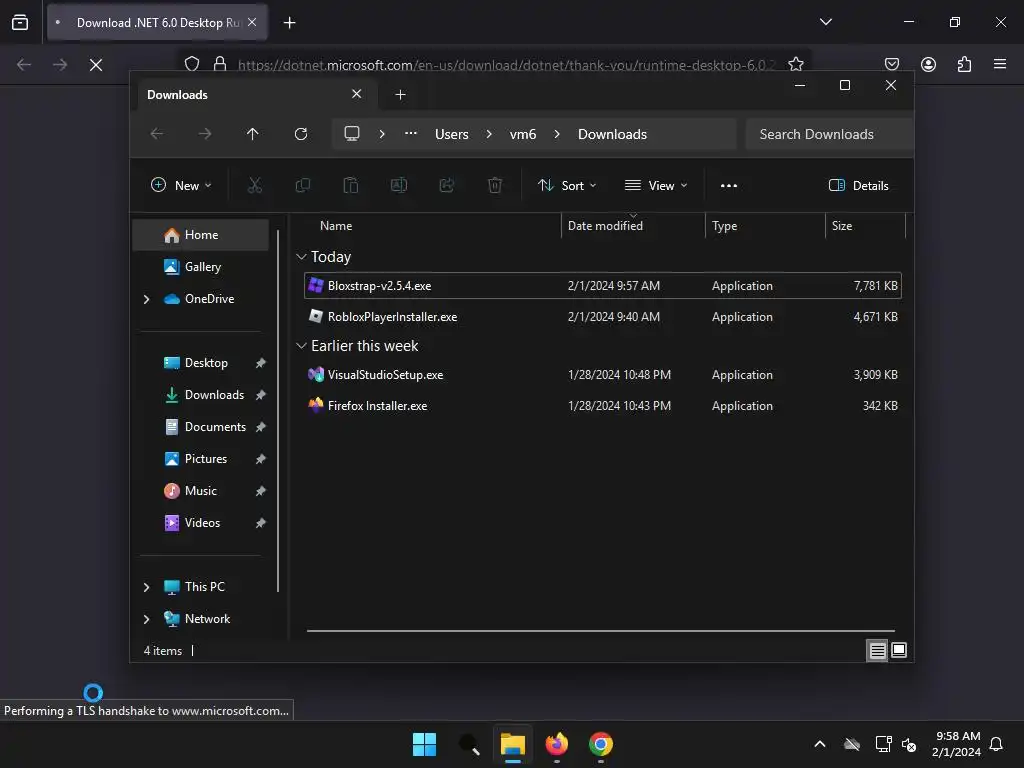Click Google Chrome icon on the taskbar

point(601,744)
